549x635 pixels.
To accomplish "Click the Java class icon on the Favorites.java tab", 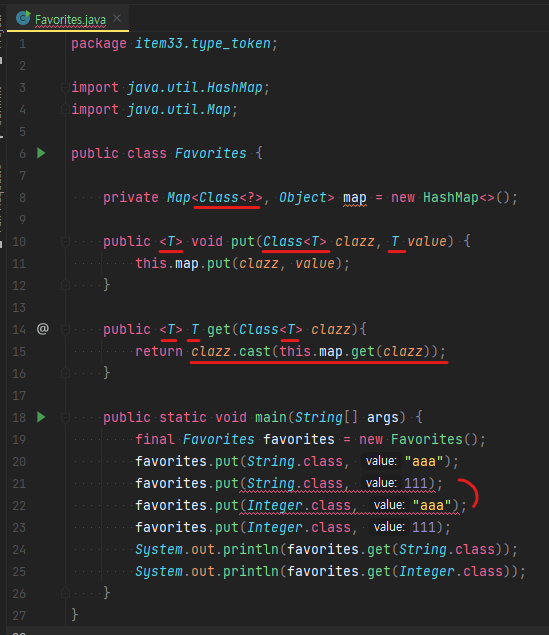I will pos(23,18).
